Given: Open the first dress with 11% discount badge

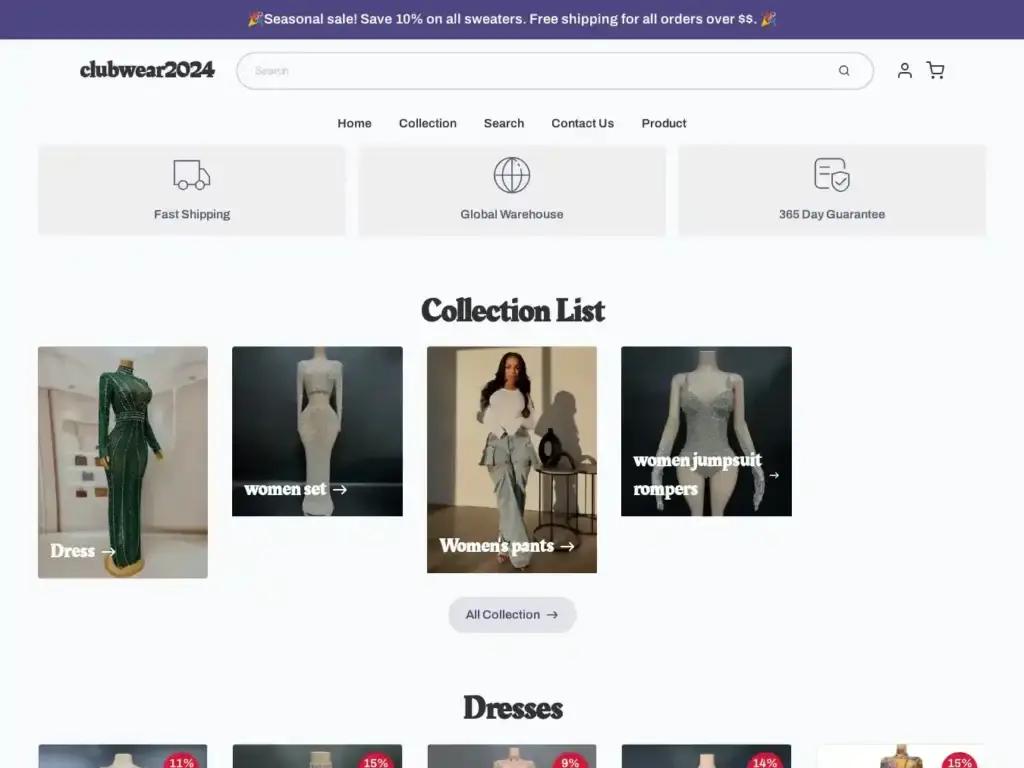Looking at the screenshot, I should point(123,756).
